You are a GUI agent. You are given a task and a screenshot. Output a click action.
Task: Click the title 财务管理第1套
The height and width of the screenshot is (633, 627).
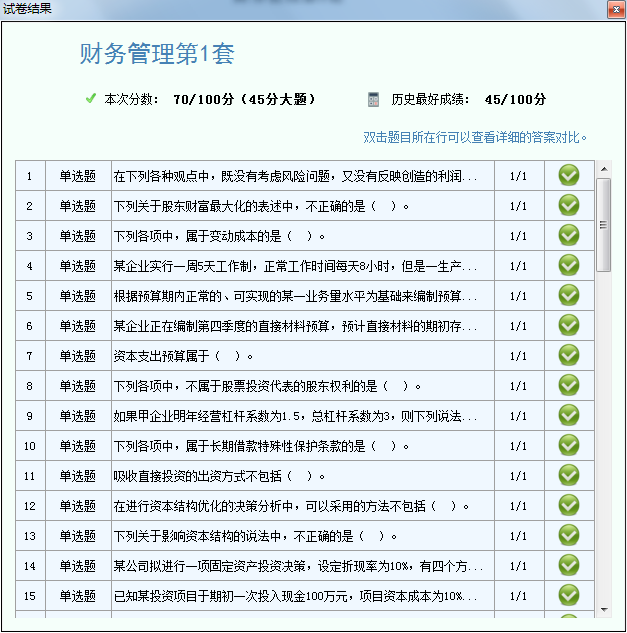click(157, 54)
